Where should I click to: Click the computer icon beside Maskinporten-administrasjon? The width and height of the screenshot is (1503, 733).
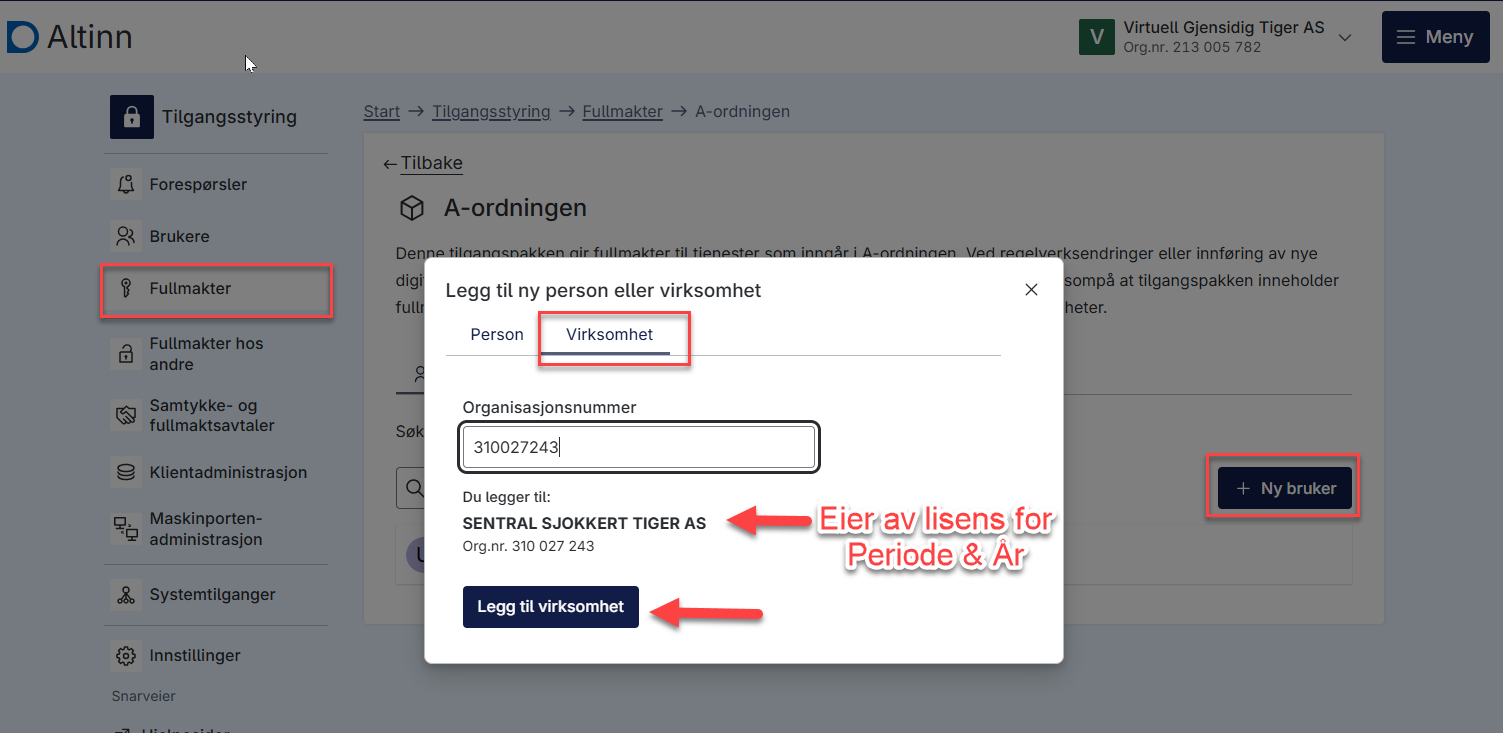tap(126, 528)
